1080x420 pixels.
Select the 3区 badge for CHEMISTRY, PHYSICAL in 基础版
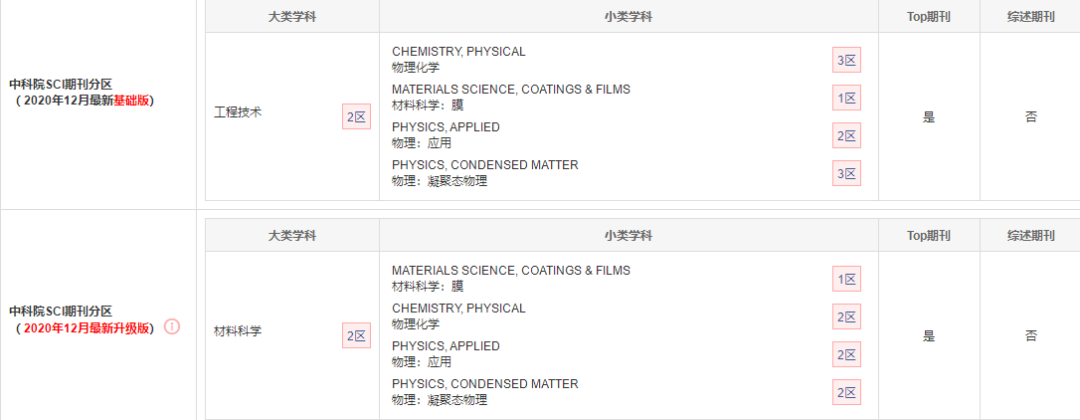pyautogui.click(x=847, y=61)
